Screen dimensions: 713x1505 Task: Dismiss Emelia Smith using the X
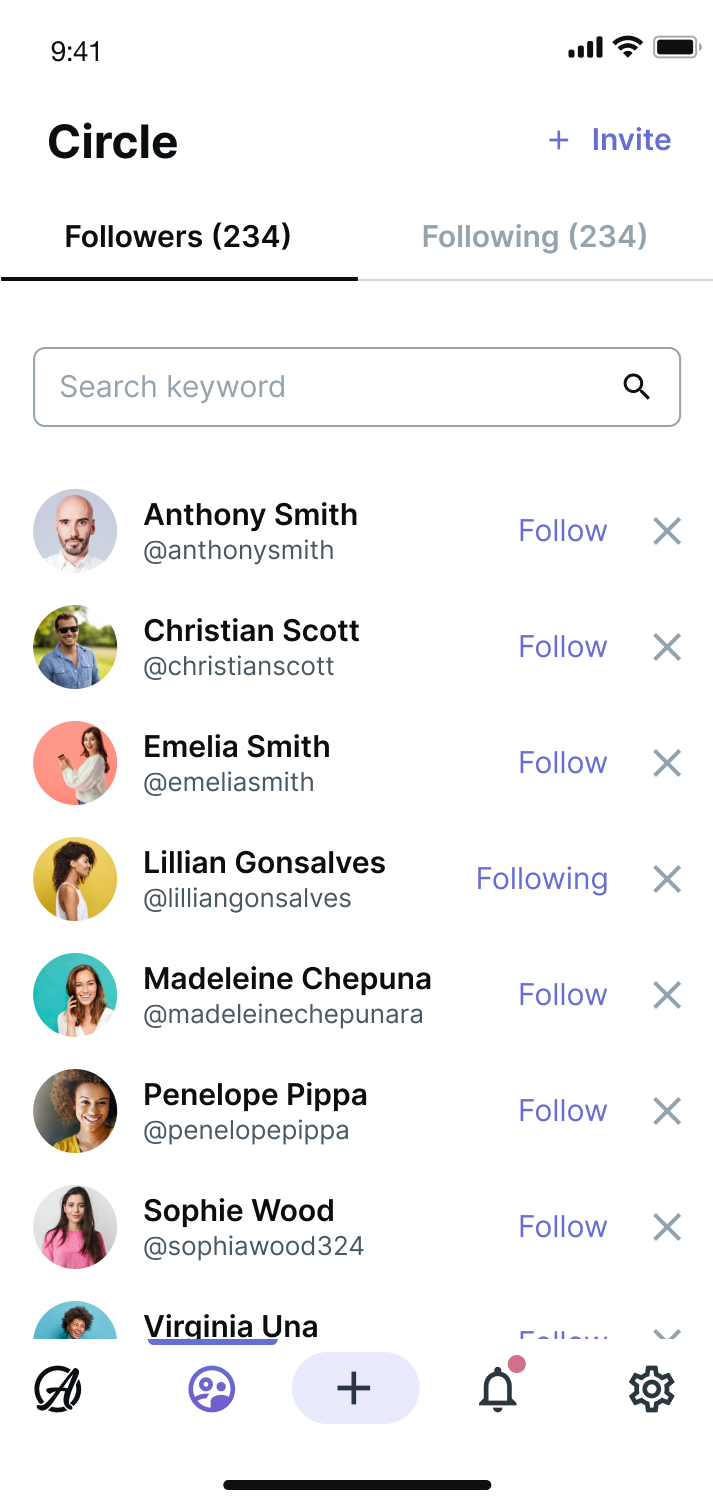pos(667,763)
